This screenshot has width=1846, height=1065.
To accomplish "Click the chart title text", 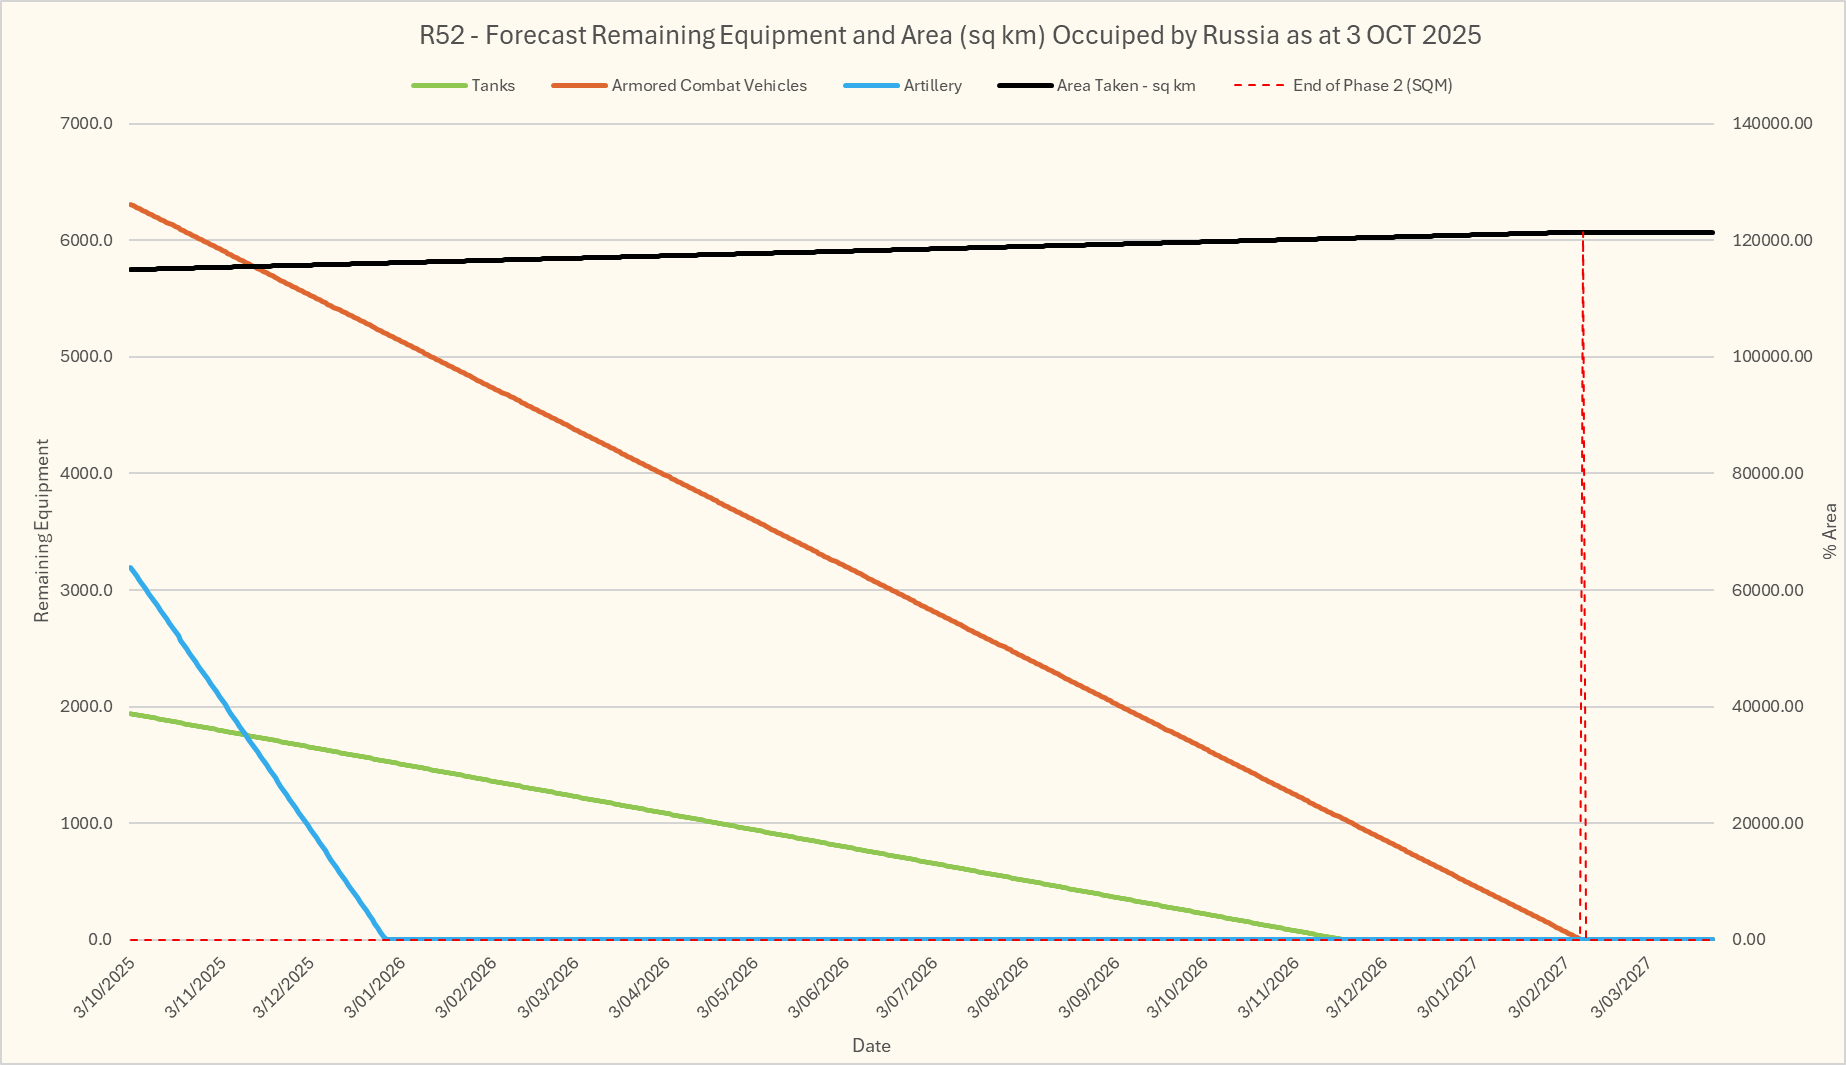I will pos(949,35).
